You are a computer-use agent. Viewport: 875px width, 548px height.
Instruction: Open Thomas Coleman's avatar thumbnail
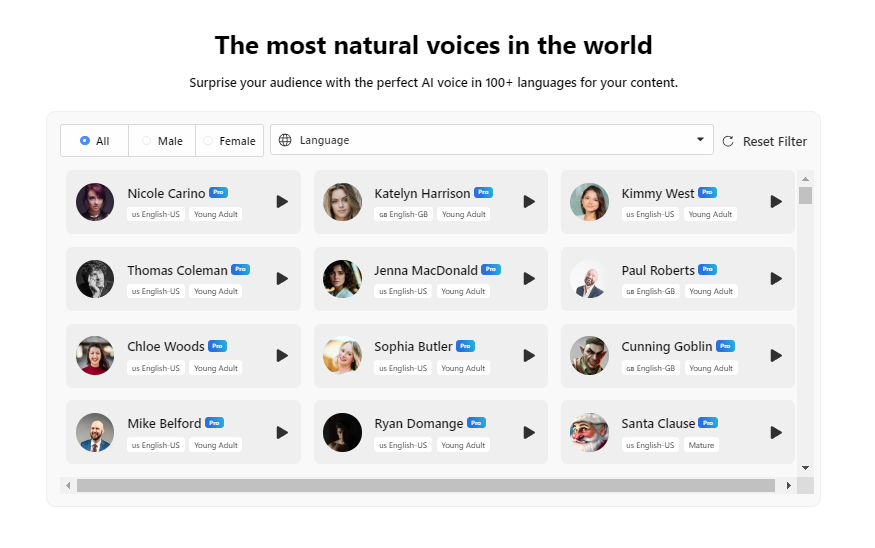tap(95, 279)
